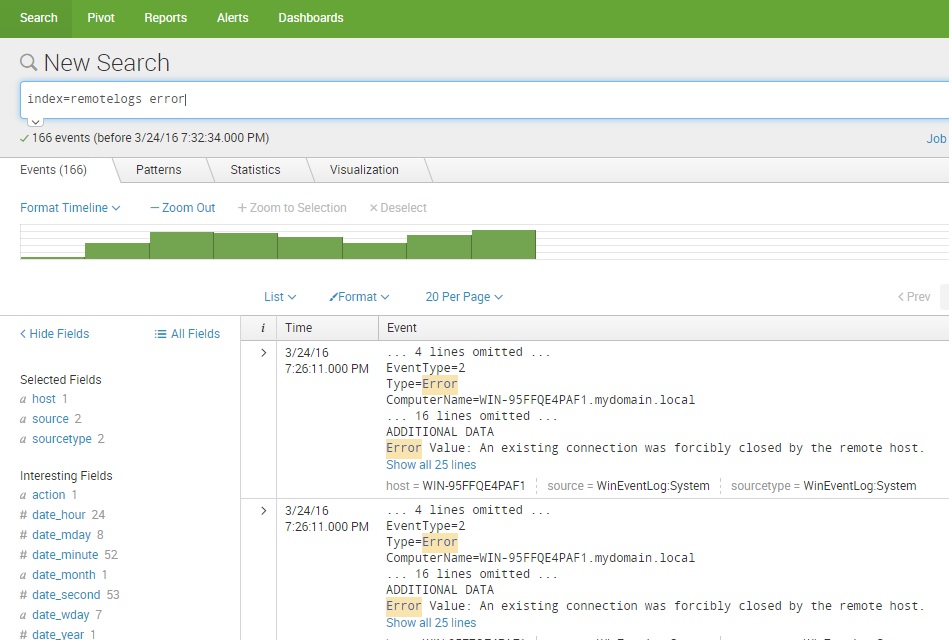Screen dimensions: 949x640
Task: Open the Format pencil dropdown
Action: [359, 297]
